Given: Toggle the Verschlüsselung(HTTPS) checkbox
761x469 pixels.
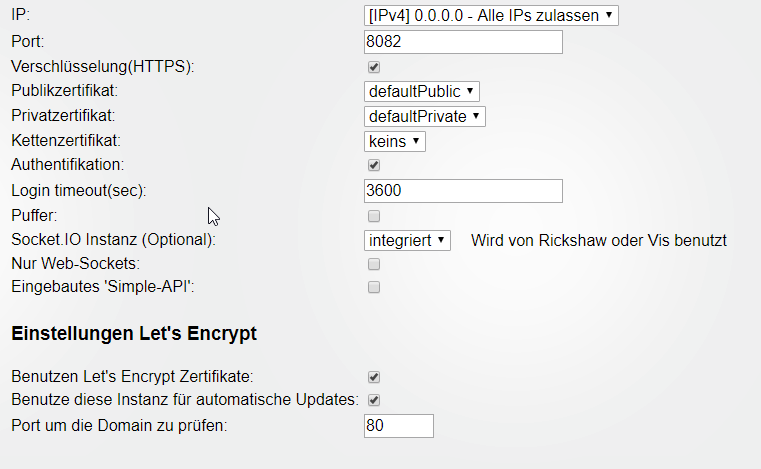Looking at the screenshot, I should tap(374, 67).
